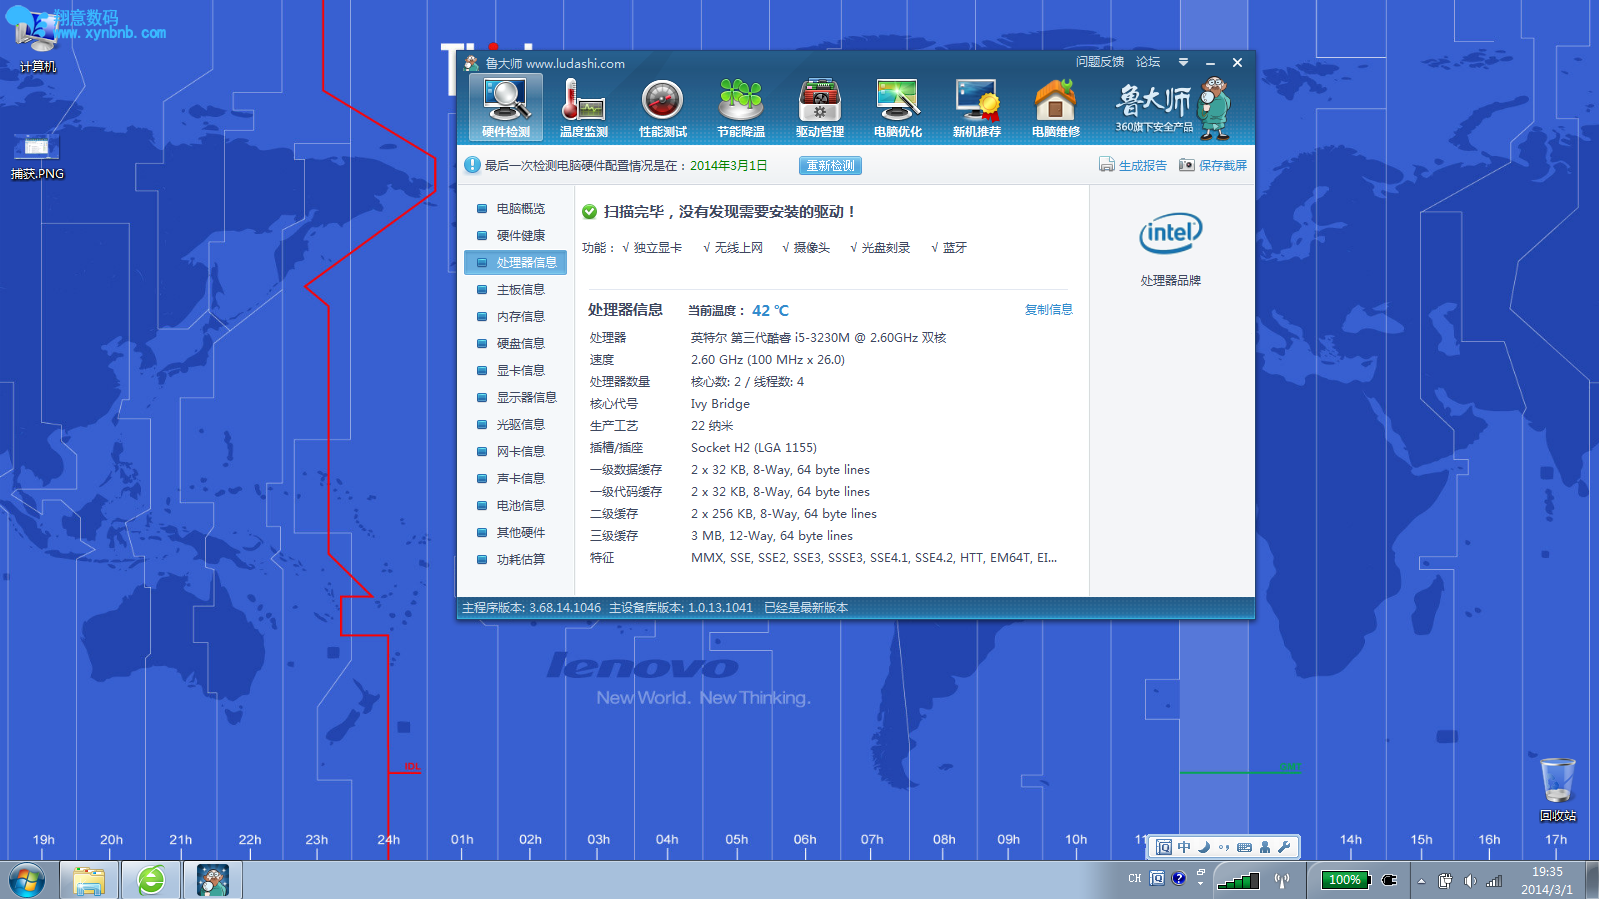Click the 主程序版本 version status text
The height and width of the screenshot is (899, 1599).
click(x=531, y=608)
